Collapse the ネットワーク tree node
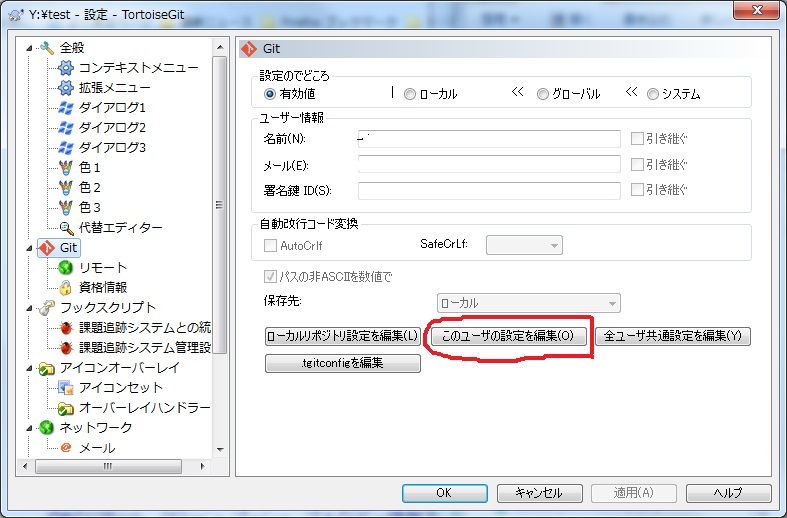Image resolution: width=787 pixels, height=518 pixels. coord(30,428)
